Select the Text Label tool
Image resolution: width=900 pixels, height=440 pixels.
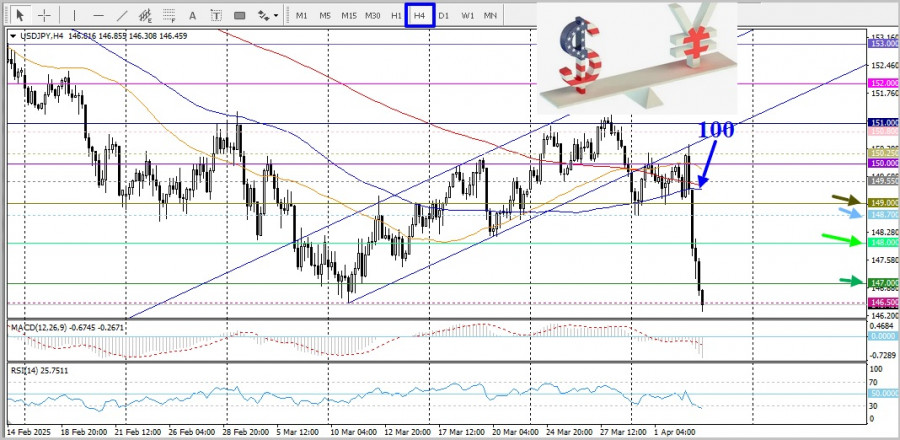[x=216, y=15]
